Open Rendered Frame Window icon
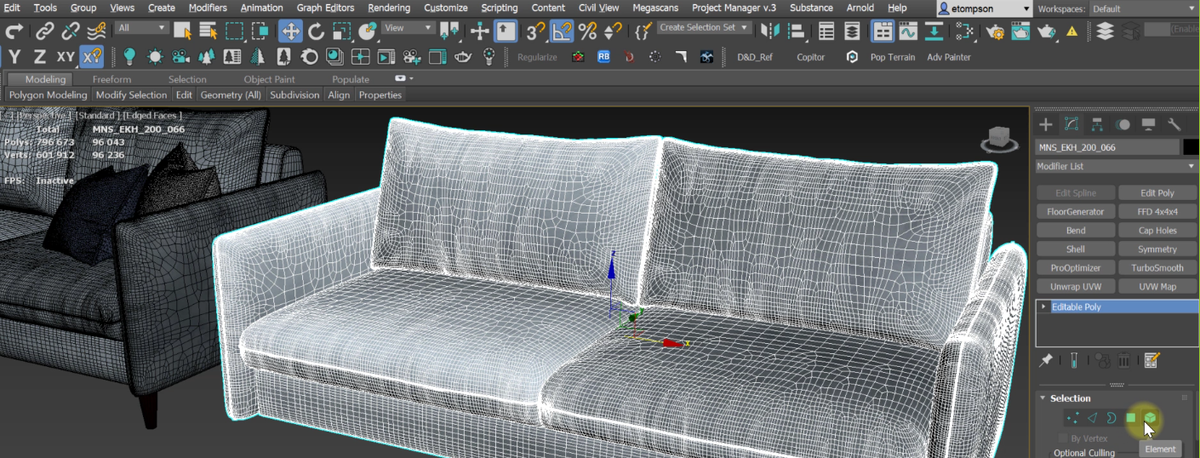1200x458 pixels. pos(1022,31)
